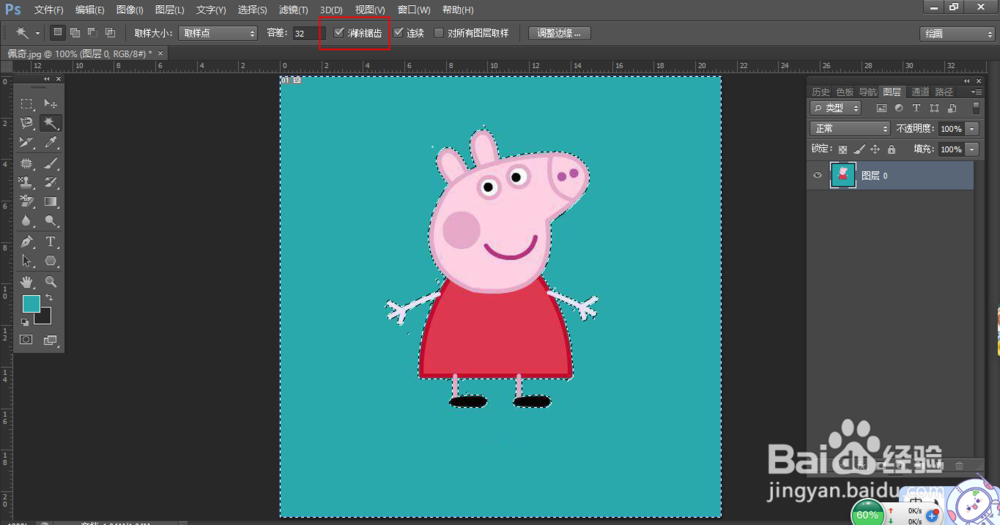The image size is (1000, 525).
Task: Select the Eyedropper tool
Action: [50, 142]
